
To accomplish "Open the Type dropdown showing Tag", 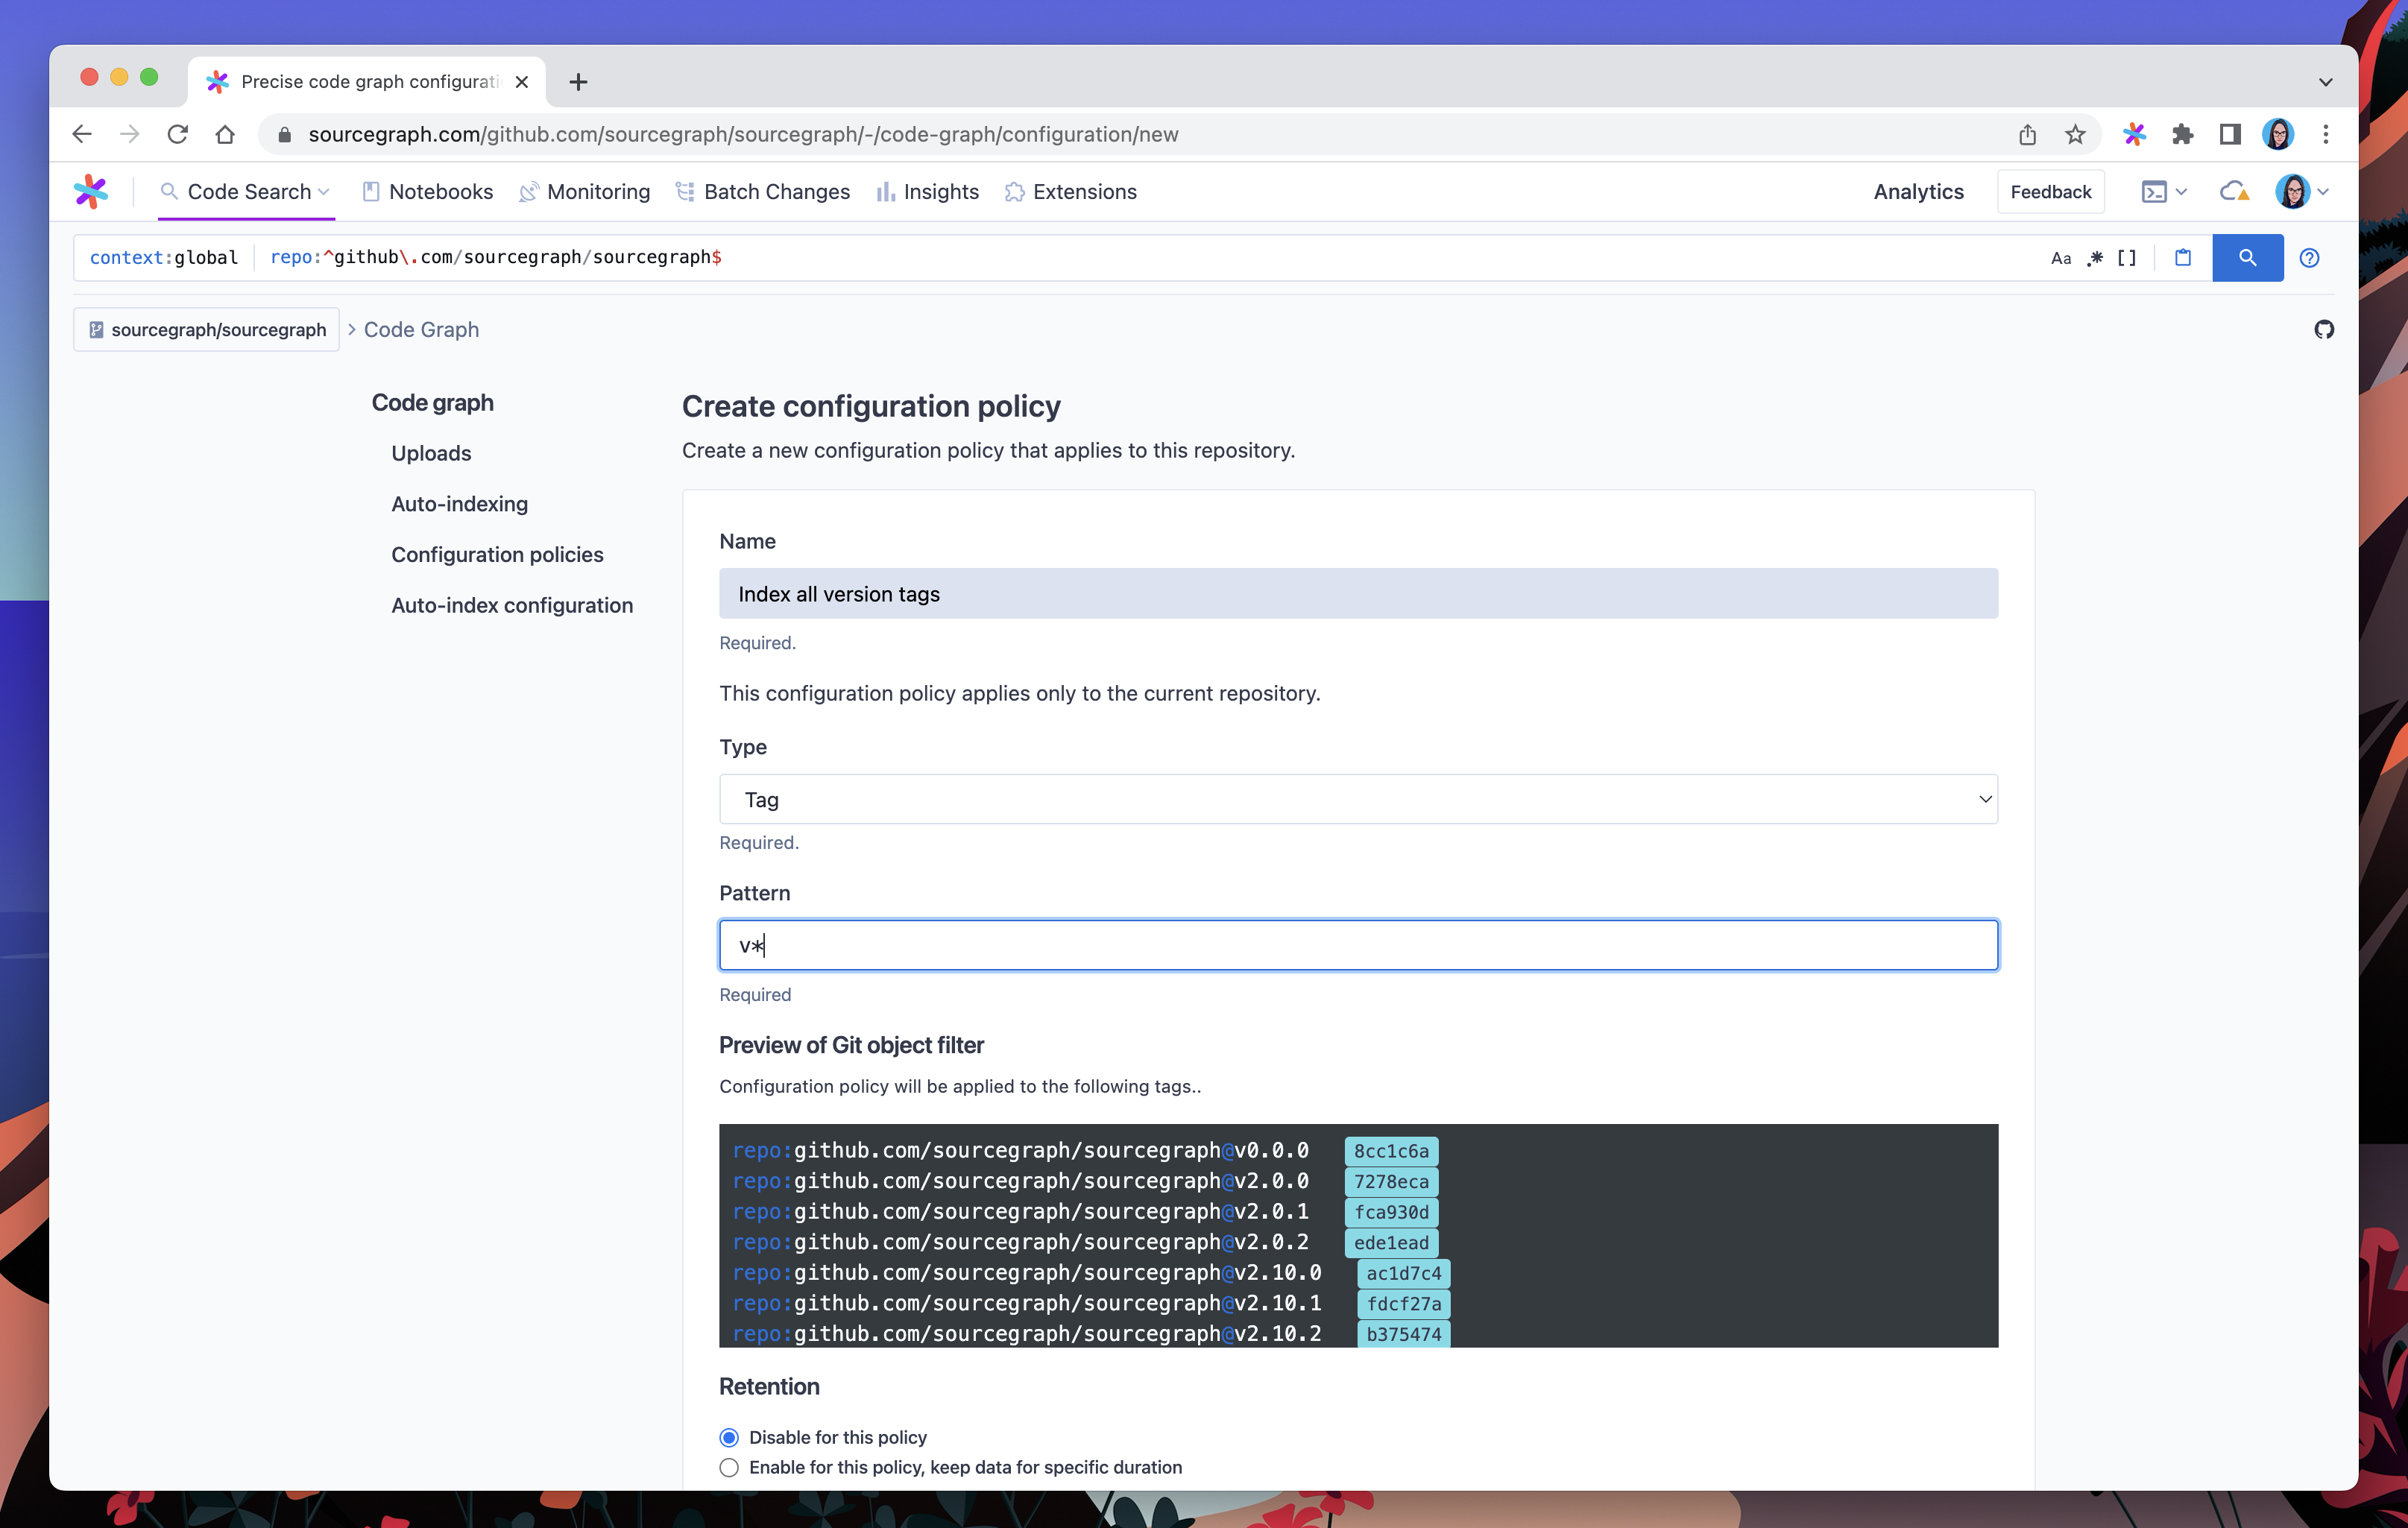I will tap(1358, 799).
